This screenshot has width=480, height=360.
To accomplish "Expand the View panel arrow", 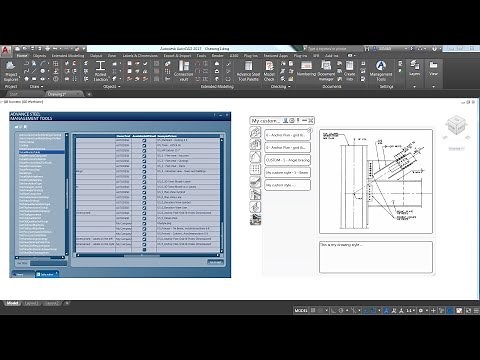I will 433,87.
